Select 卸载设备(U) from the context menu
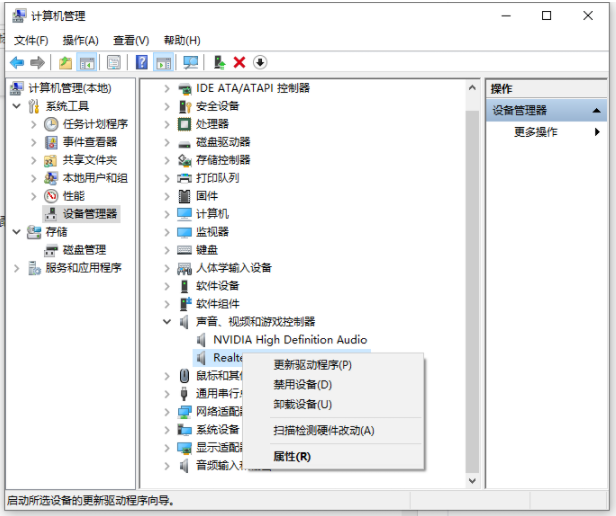Viewport: 616px width, 516px height. [302, 404]
